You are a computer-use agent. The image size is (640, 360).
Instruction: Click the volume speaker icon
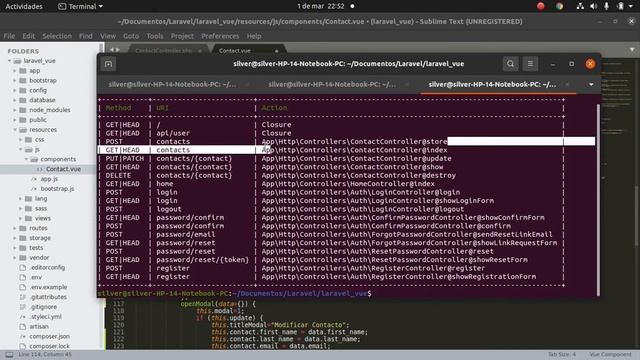(593, 6)
